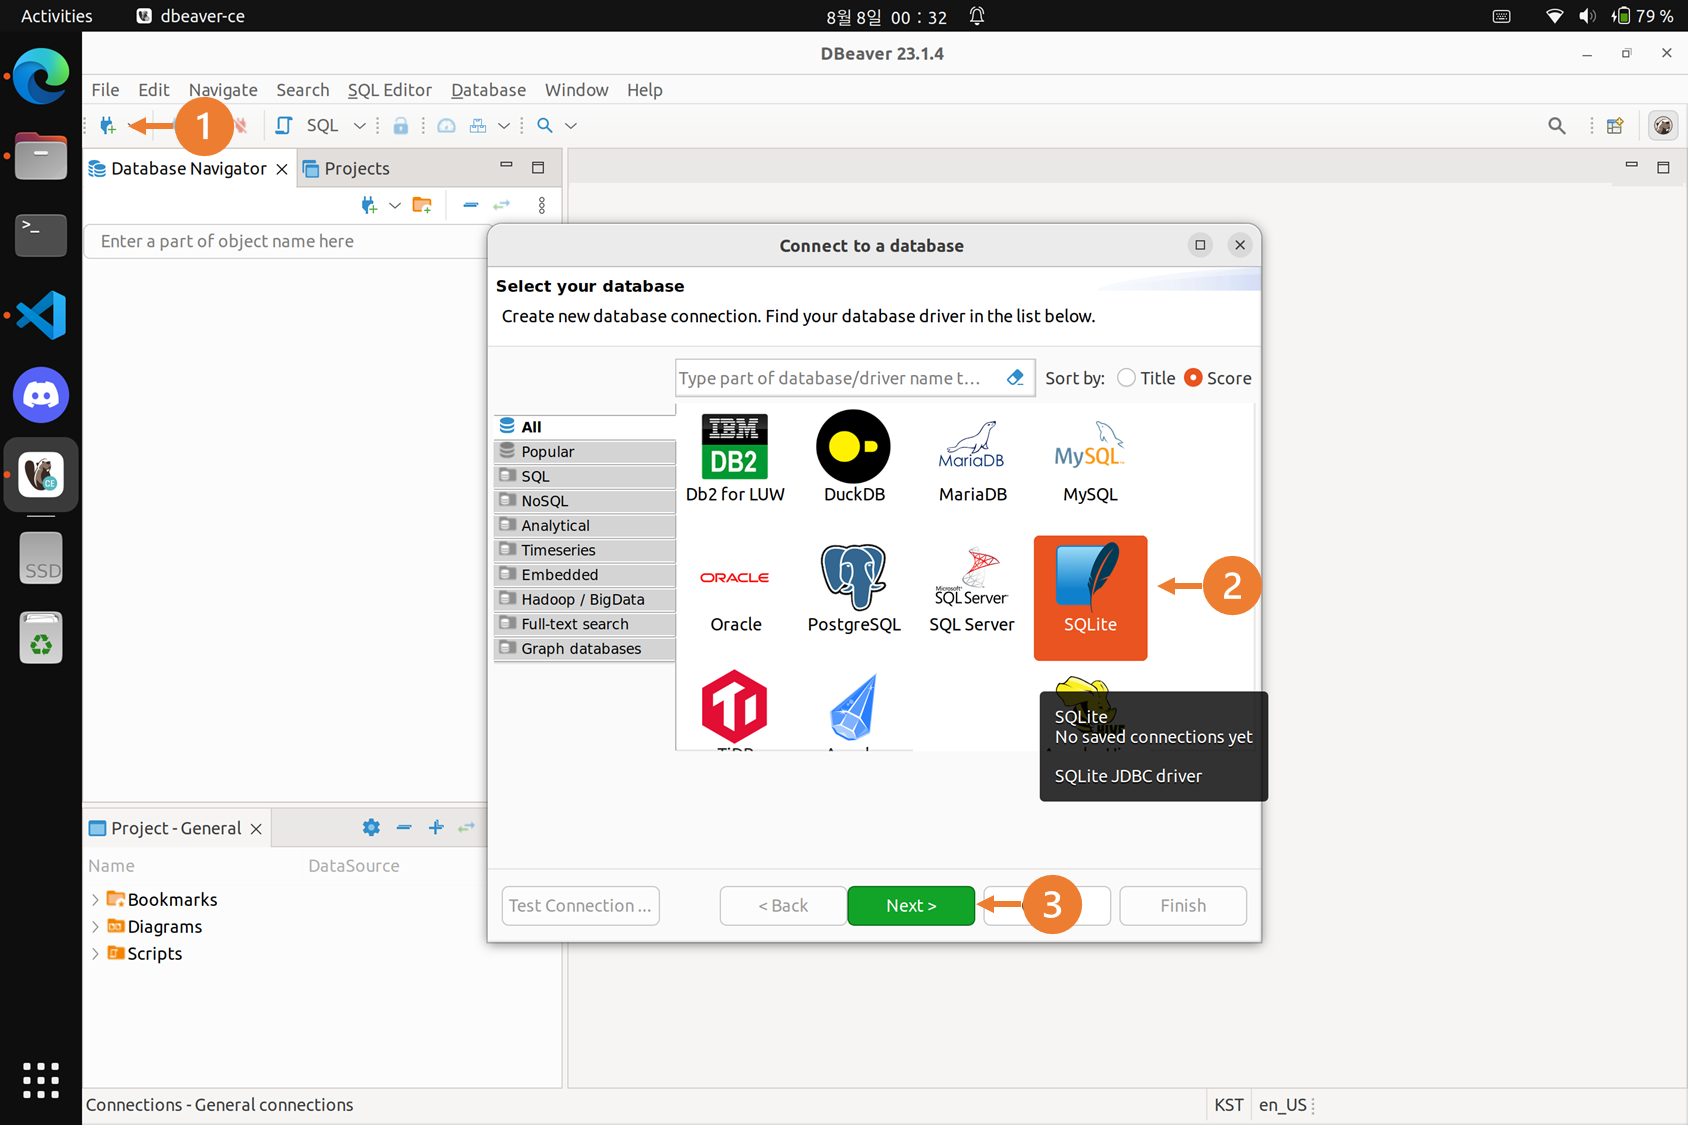Open the project settings gear icon
Screen dimensions: 1688x1125
click(x=371, y=827)
